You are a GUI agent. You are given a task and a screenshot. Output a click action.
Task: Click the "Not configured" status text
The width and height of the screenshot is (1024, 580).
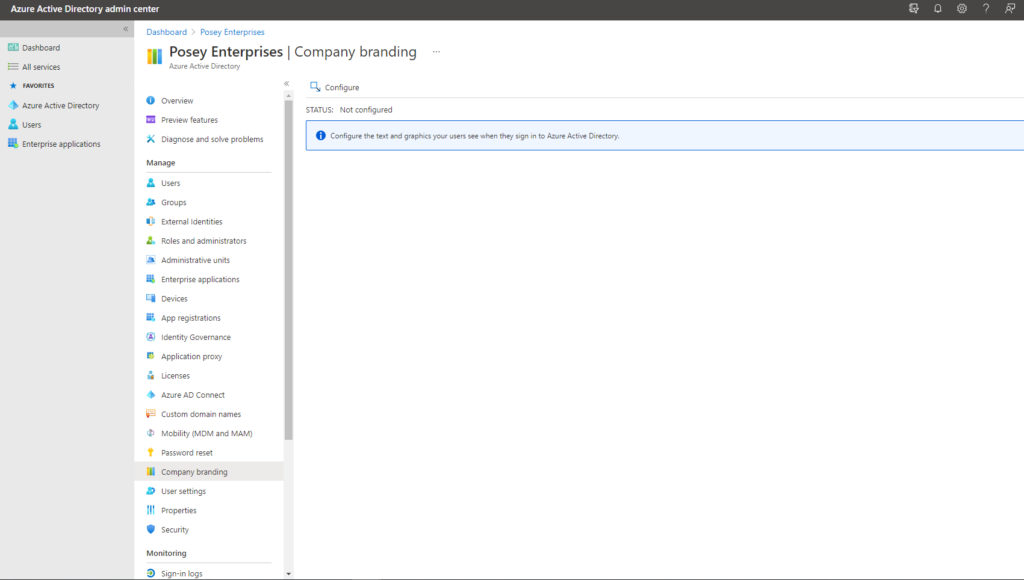click(366, 110)
